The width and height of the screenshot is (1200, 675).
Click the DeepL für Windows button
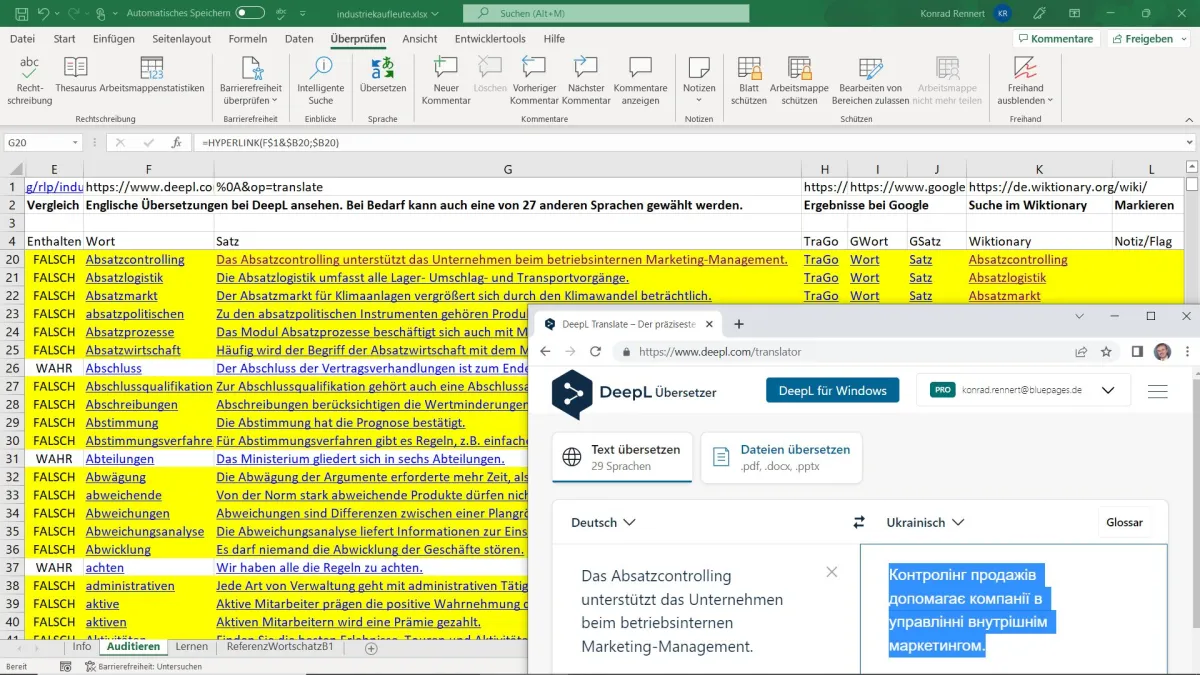click(x=832, y=390)
